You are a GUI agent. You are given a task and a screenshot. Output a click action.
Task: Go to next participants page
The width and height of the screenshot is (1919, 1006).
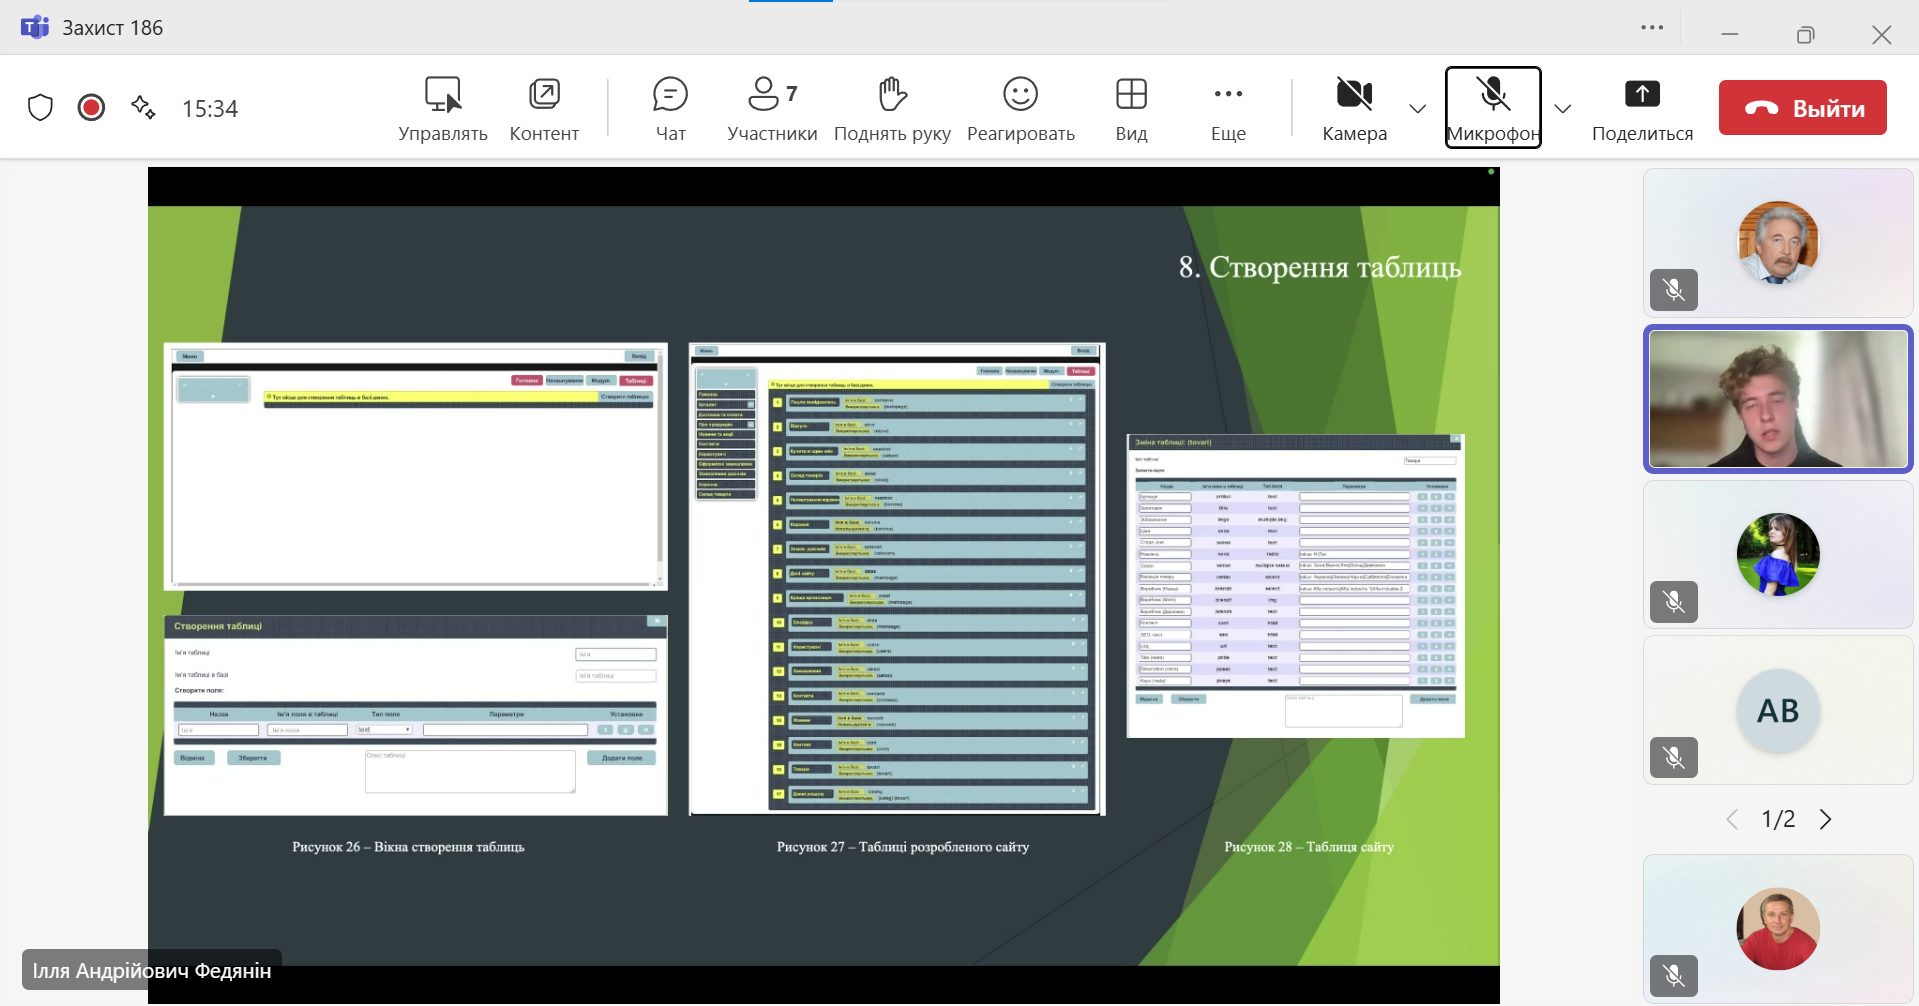1826,819
